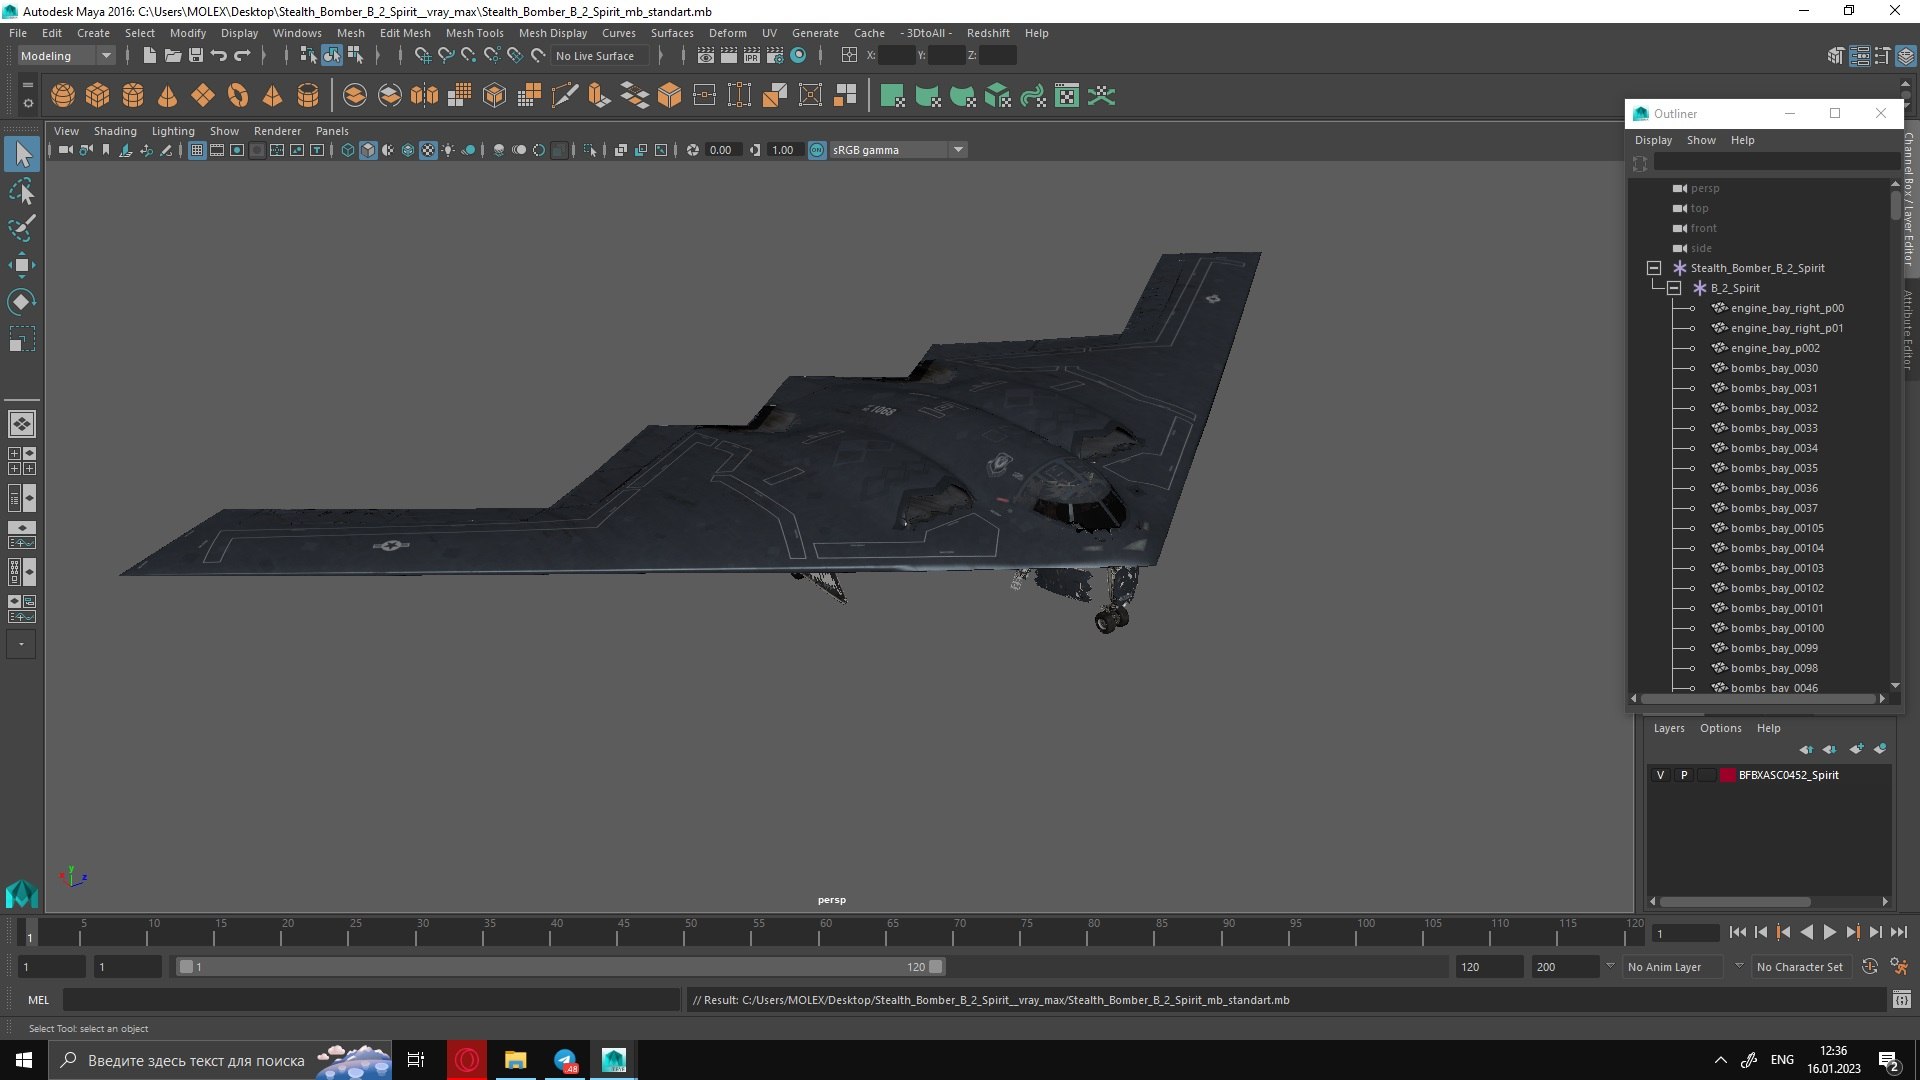Click the red BFBXASC0452_Spirit layer color swatch
1920x1080 pixels.
(x=1727, y=775)
